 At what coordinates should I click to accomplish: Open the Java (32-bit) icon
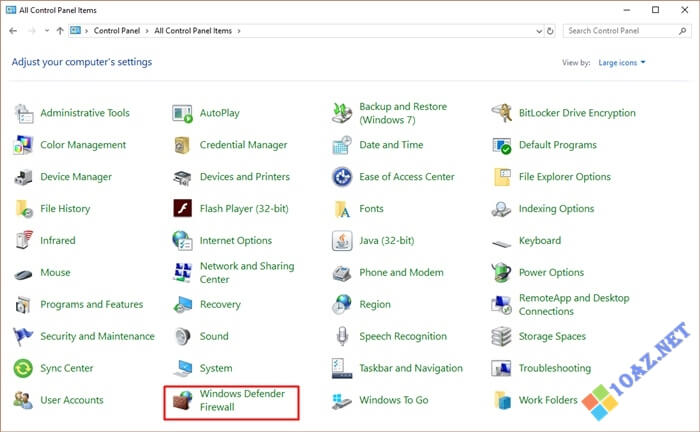(342, 241)
